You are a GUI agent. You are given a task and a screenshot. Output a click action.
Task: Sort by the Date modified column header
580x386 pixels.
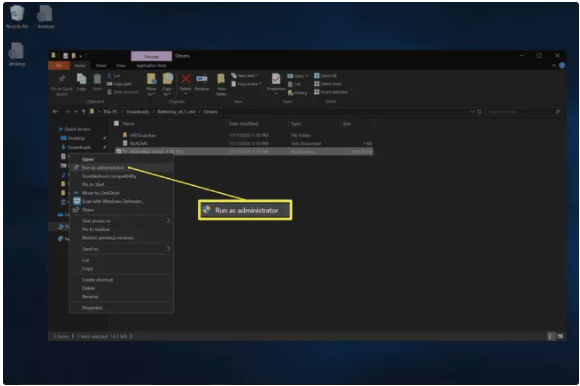tap(243, 123)
